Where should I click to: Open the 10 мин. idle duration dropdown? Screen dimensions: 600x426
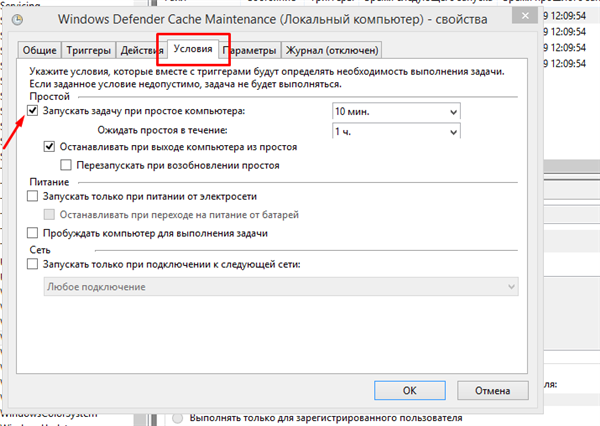396,112
